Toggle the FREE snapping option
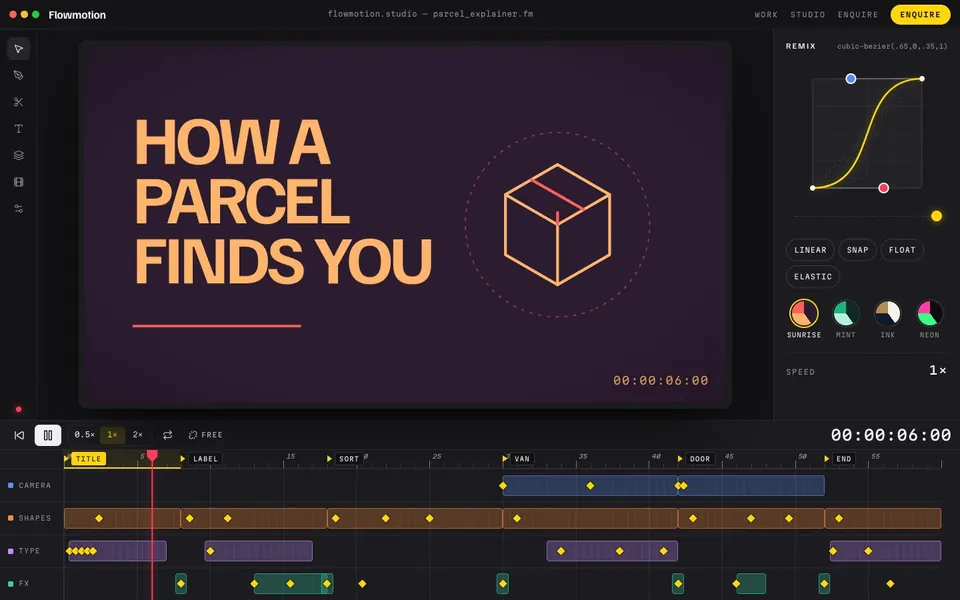 [x=206, y=435]
